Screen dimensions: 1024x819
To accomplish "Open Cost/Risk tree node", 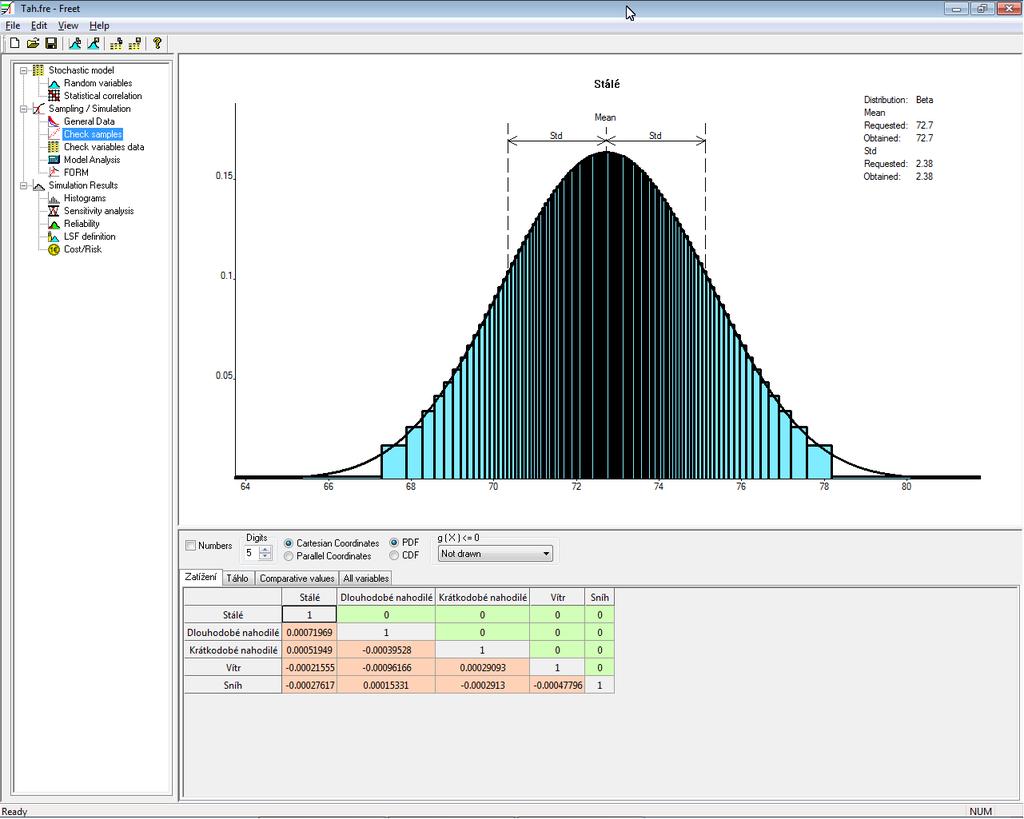I will 83,249.
